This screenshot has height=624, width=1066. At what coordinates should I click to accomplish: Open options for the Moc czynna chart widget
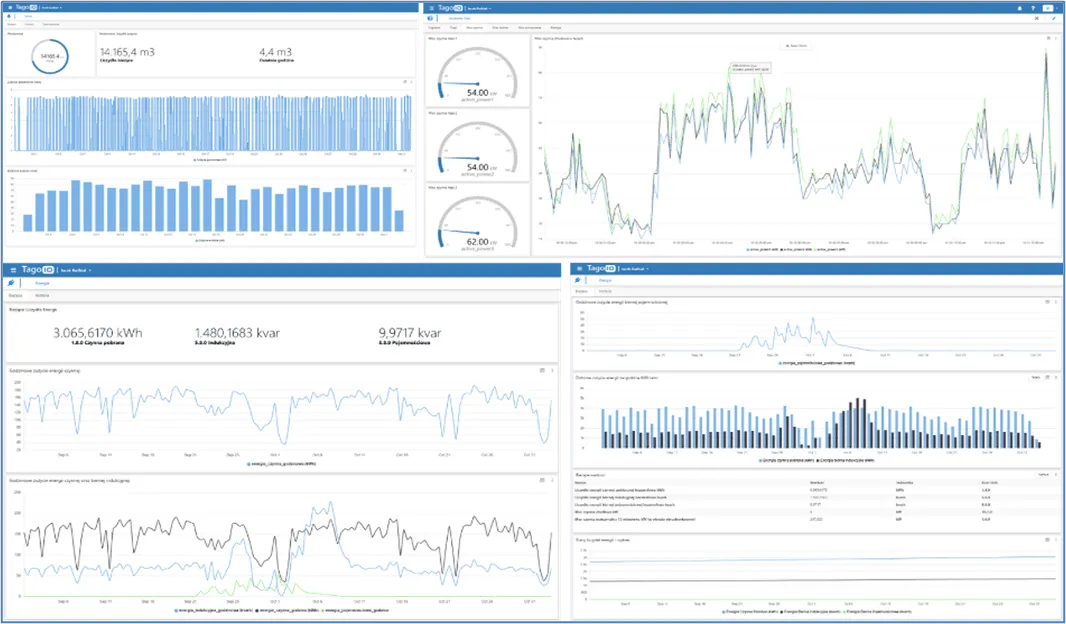tap(1056, 38)
